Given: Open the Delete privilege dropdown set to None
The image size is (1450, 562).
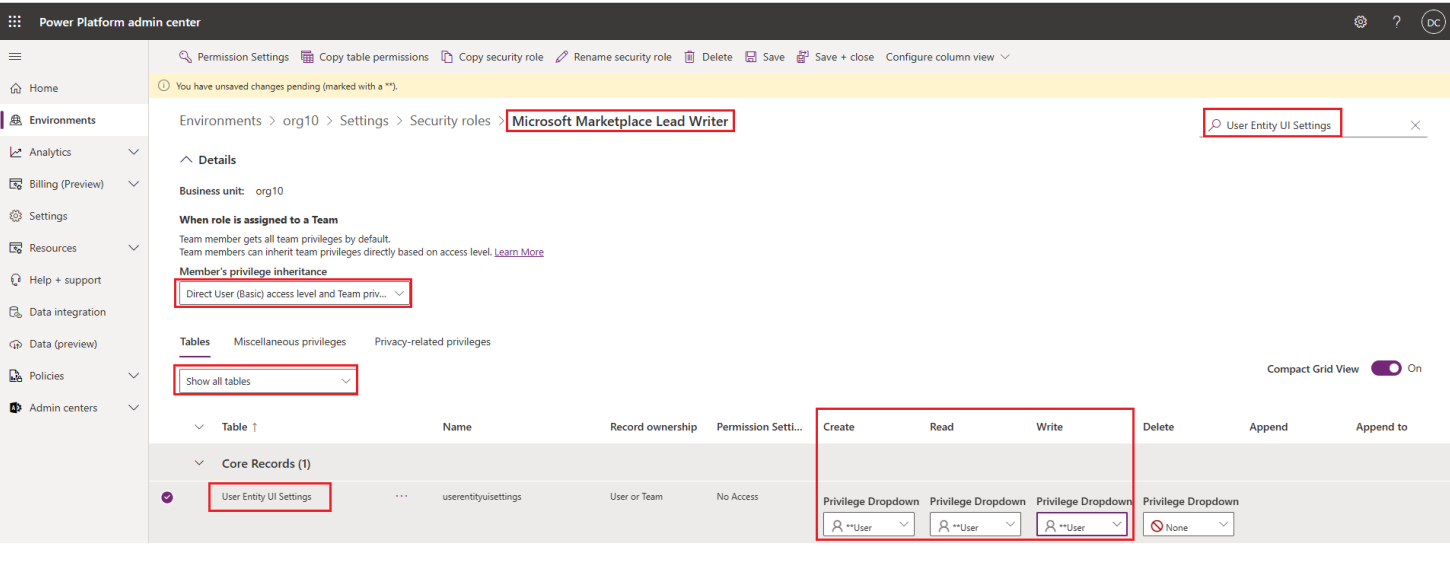Looking at the screenshot, I should point(1188,526).
